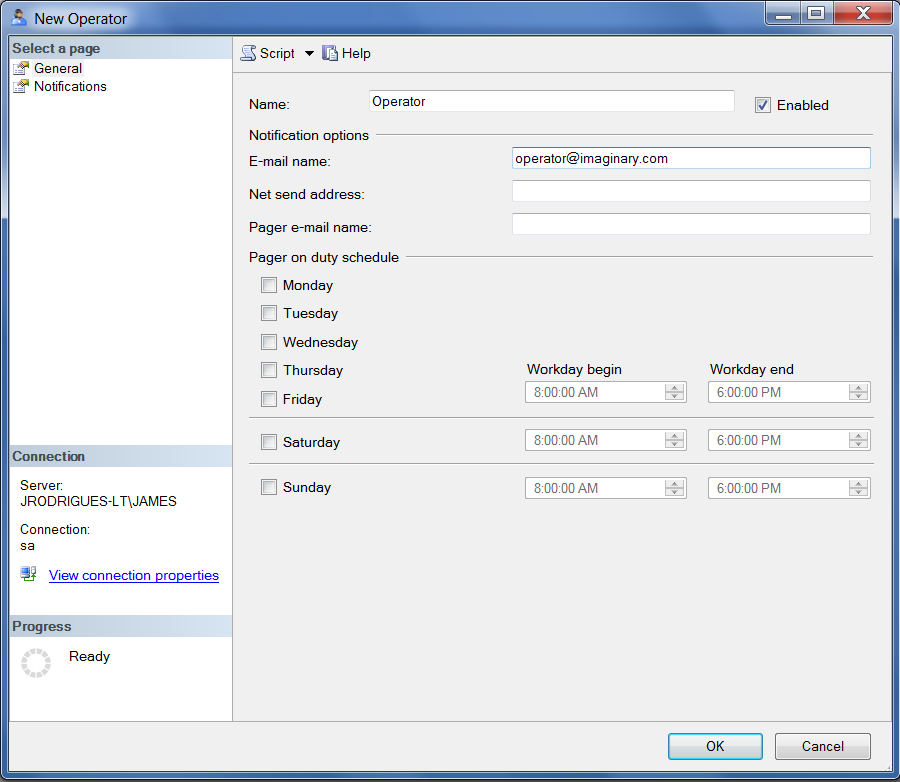This screenshot has height=782, width=900.
Task: Tick the Sunday pager schedule checkbox
Action: point(269,488)
